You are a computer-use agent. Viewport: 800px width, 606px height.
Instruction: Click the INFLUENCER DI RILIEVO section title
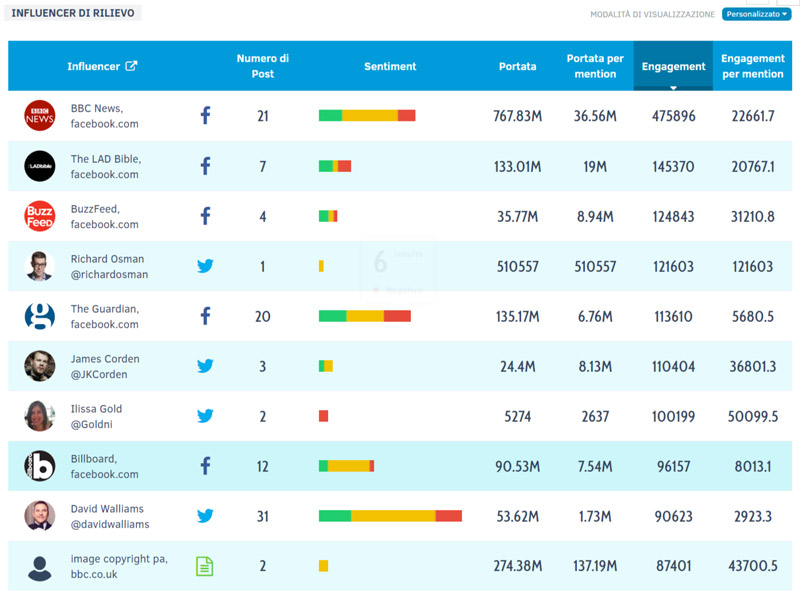[x=73, y=13]
